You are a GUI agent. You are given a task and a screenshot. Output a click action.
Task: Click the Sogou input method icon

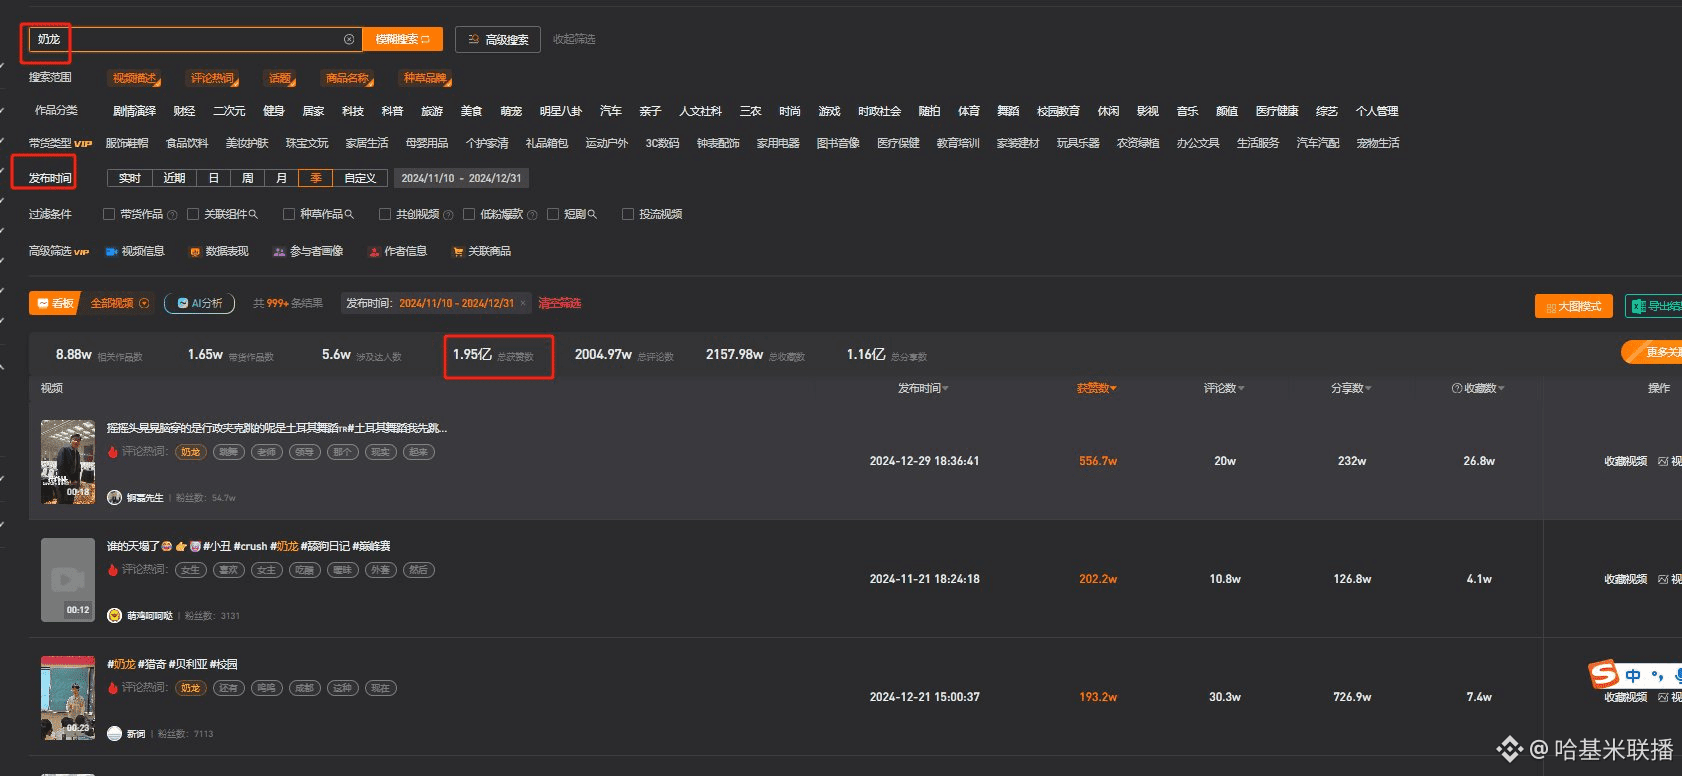pos(1603,674)
